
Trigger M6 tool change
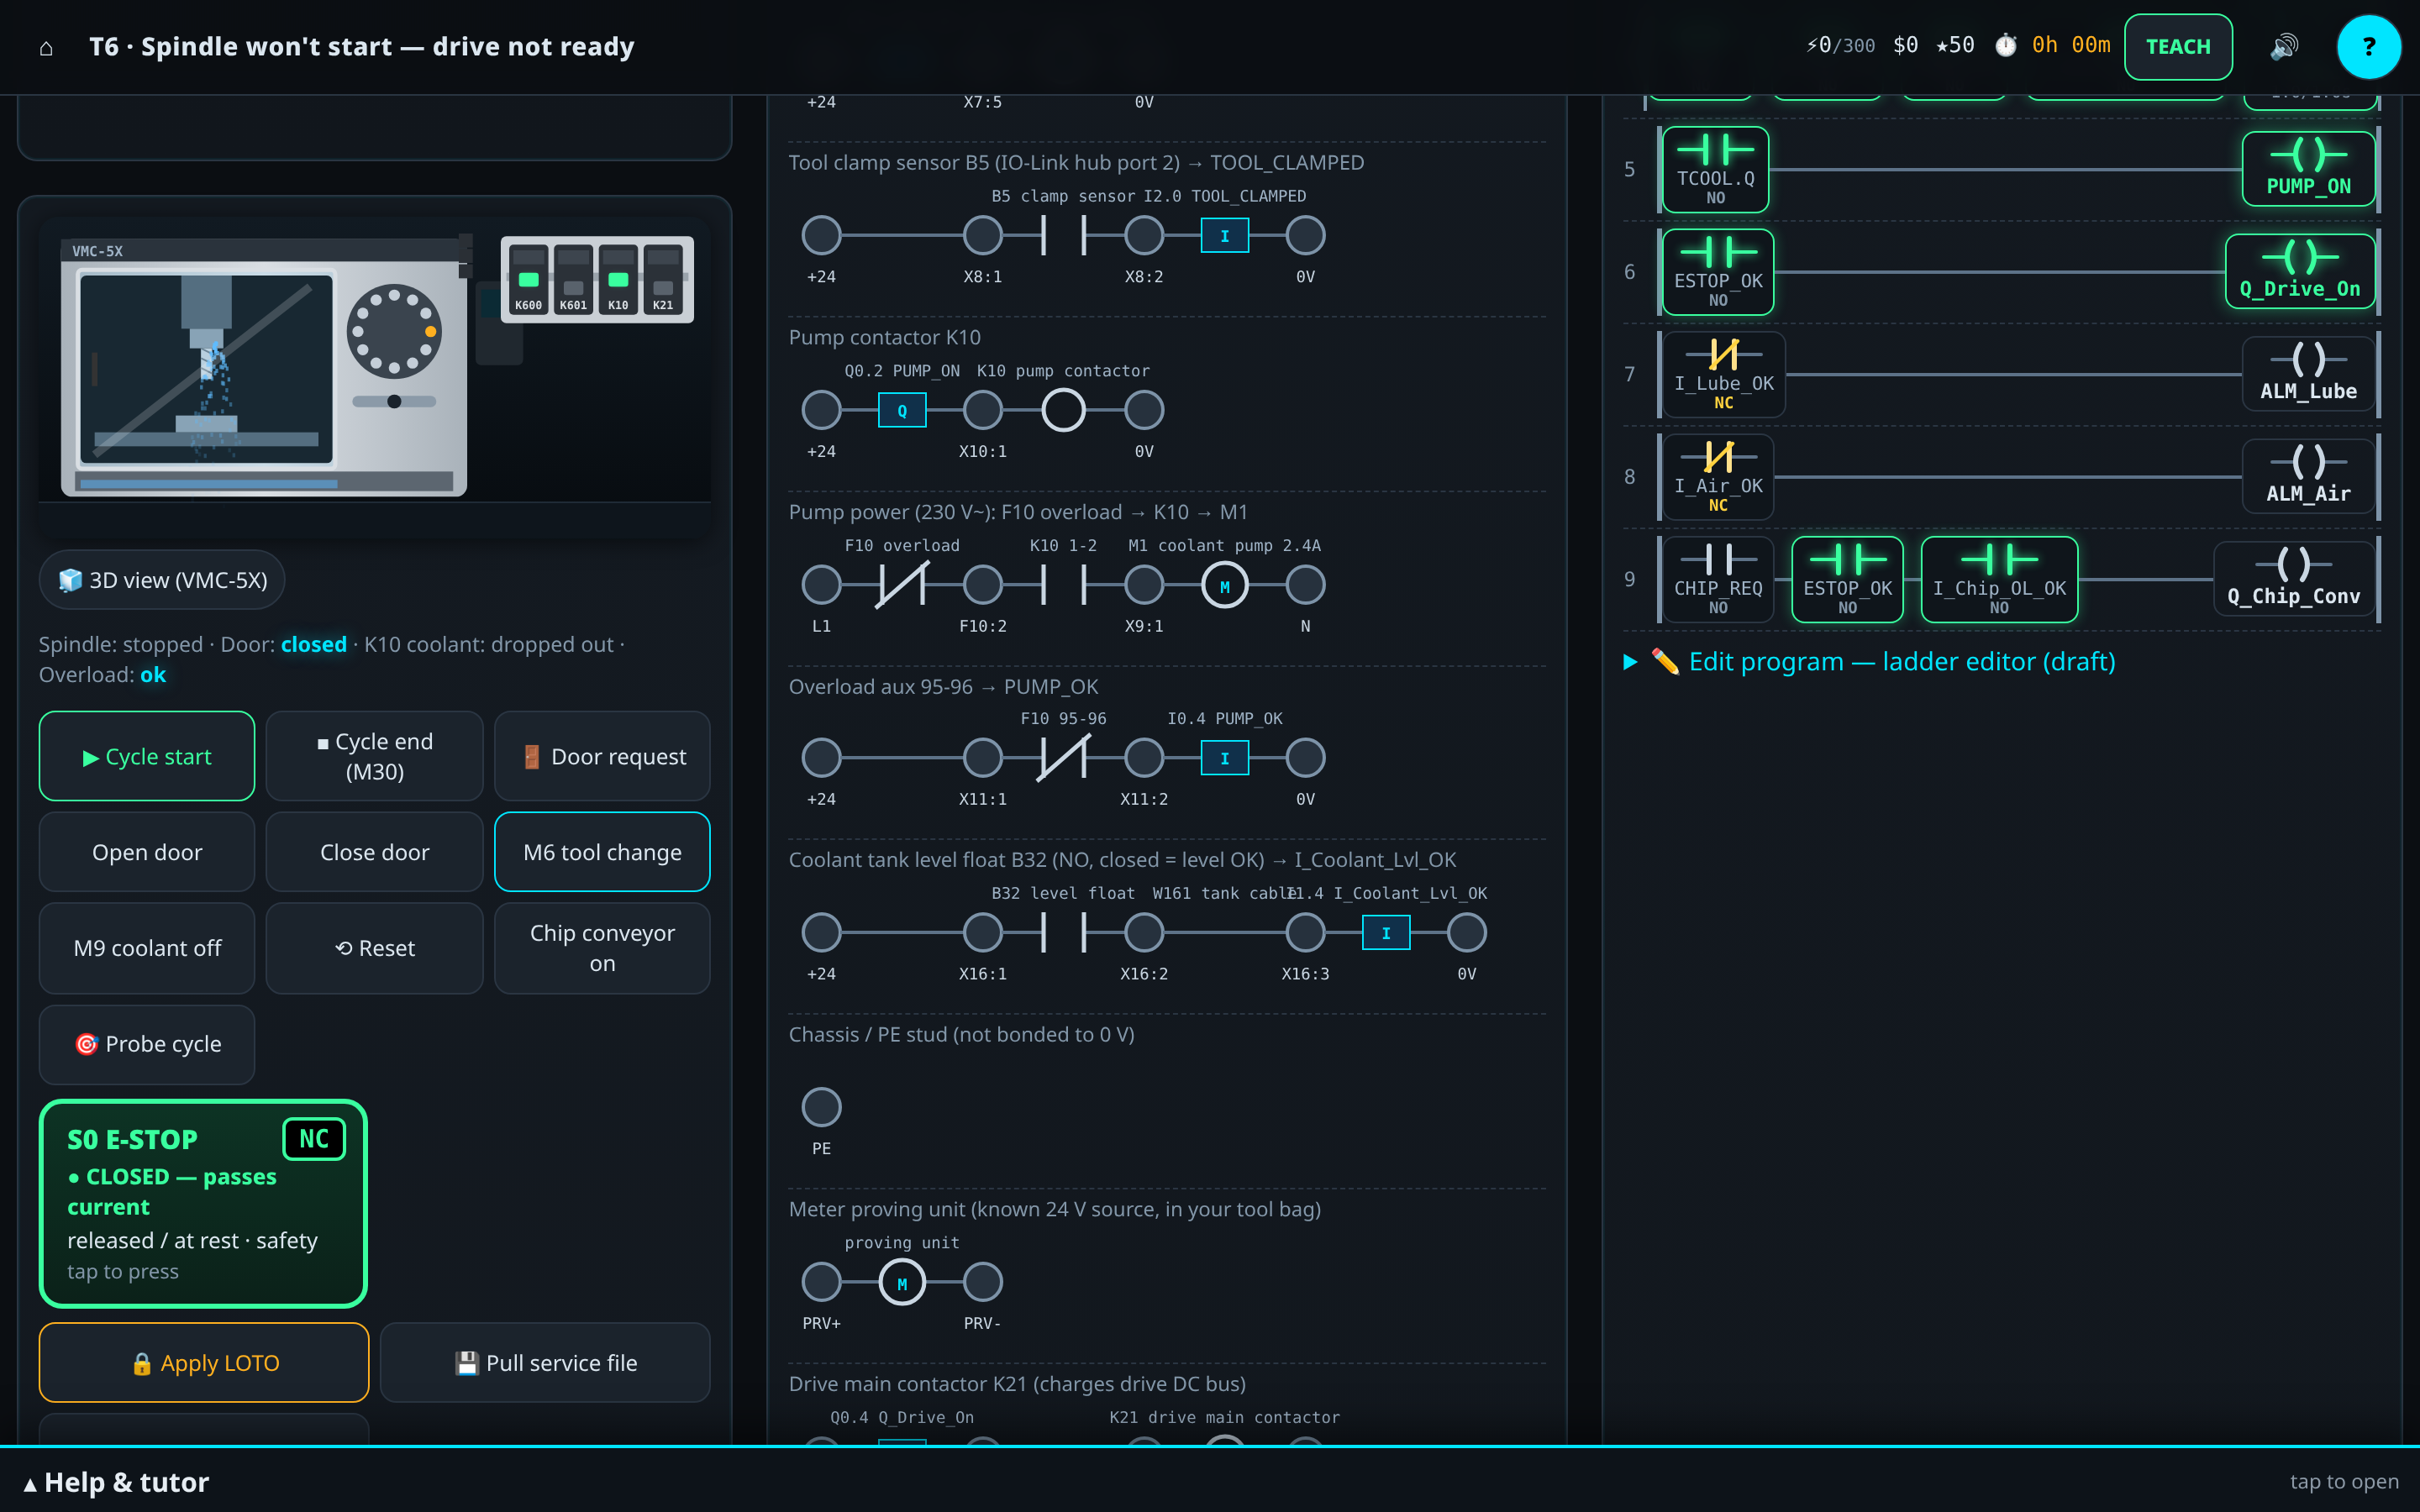(602, 852)
